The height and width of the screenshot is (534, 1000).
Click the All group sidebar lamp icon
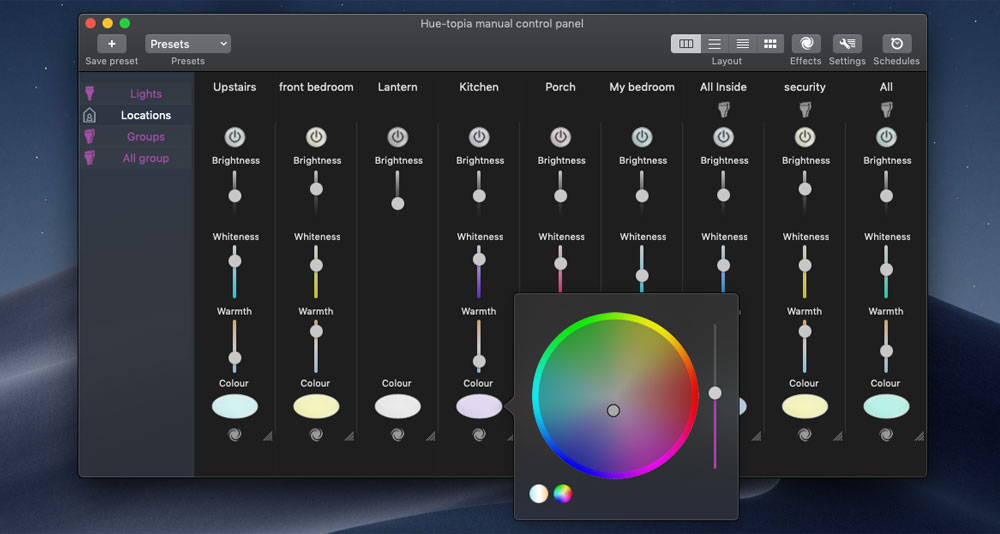[90, 158]
